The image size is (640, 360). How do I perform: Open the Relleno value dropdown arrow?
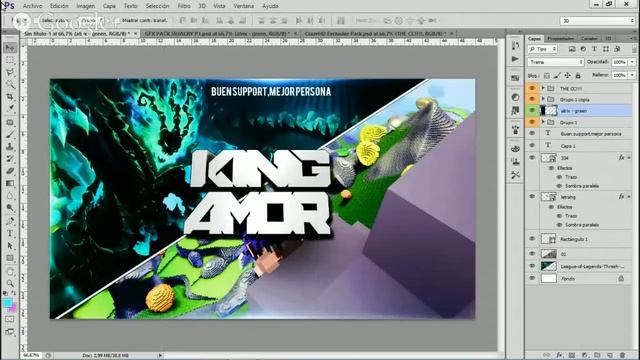point(632,75)
